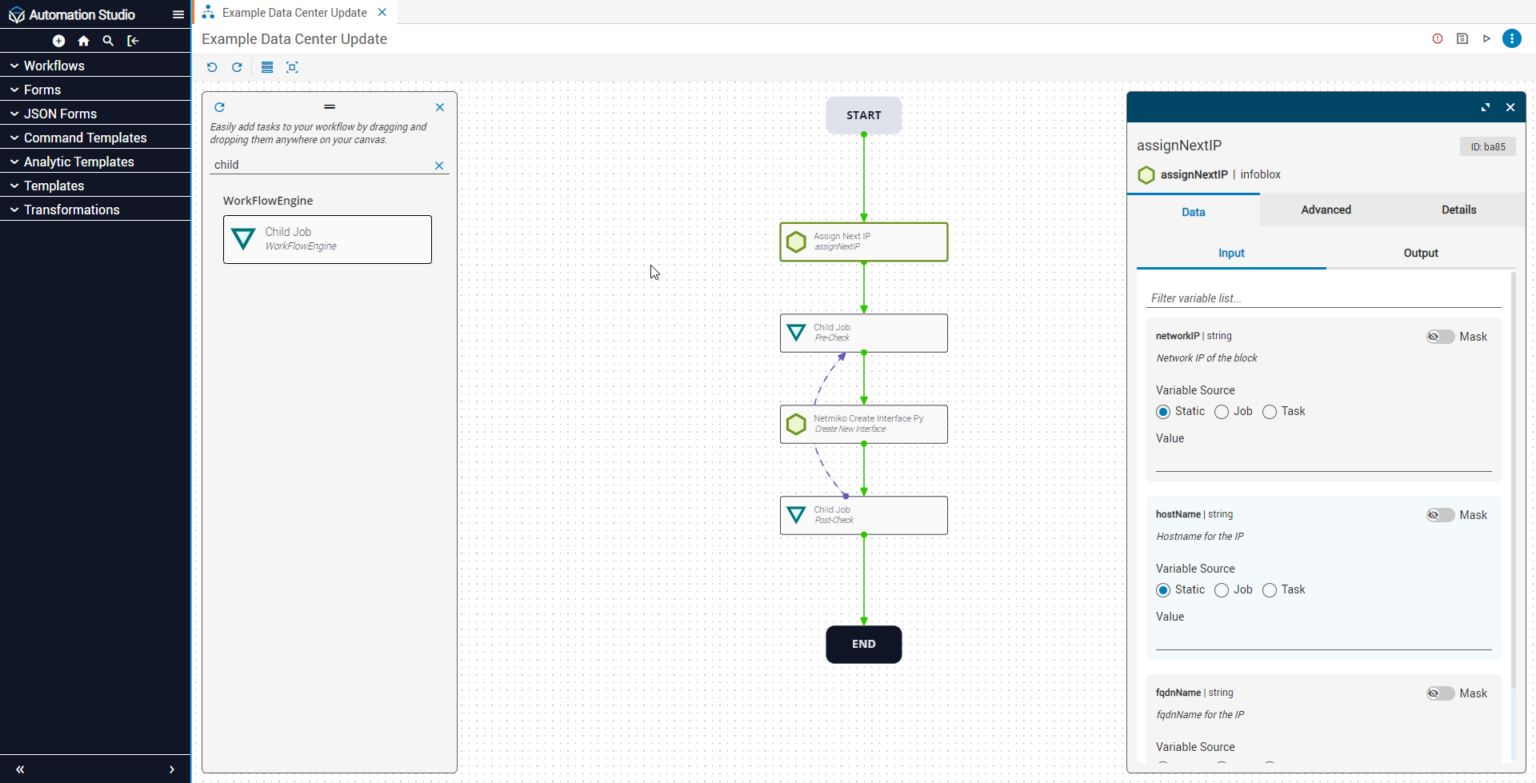Open the warning indicator icon near save
The width and height of the screenshot is (1536, 783).
1437,38
